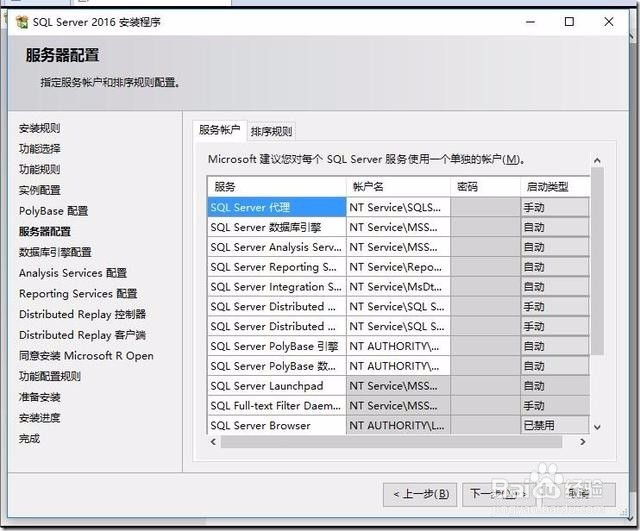Open startup type dropdown for SQL Server 代理
Image resolution: width=640 pixels, height=531 pixels.
[555, 207]
